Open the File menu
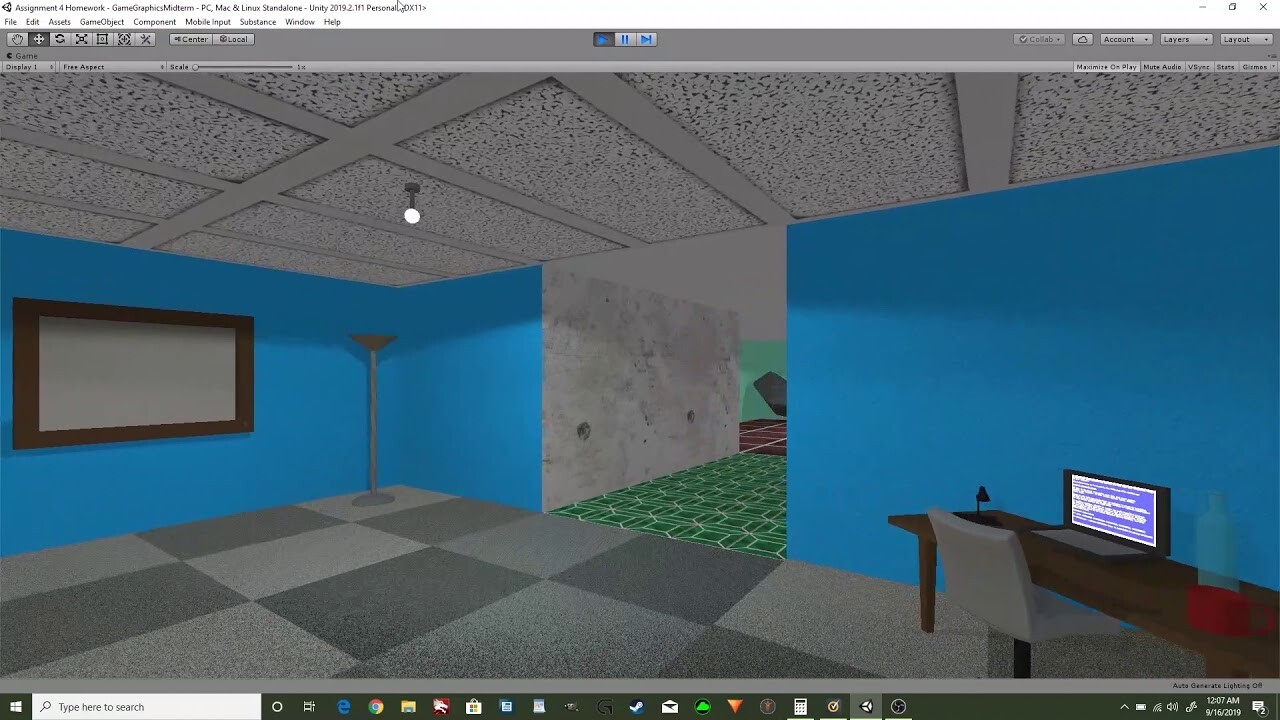Viewport: 1280px width, 720px height. pos(10,22)
